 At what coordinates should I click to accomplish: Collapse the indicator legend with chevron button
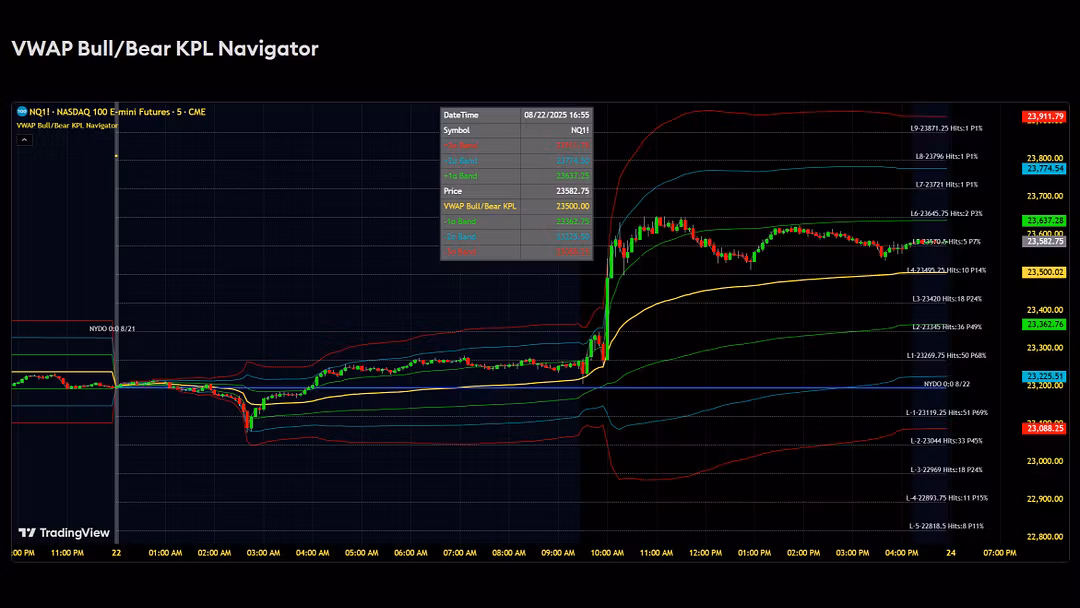pyautogui.click(x=25, y=140)
